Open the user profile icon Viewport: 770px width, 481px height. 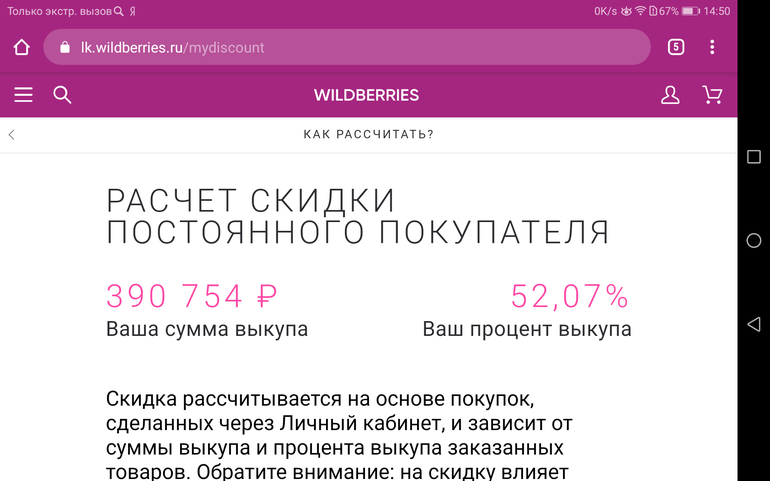tap(670, 95)
